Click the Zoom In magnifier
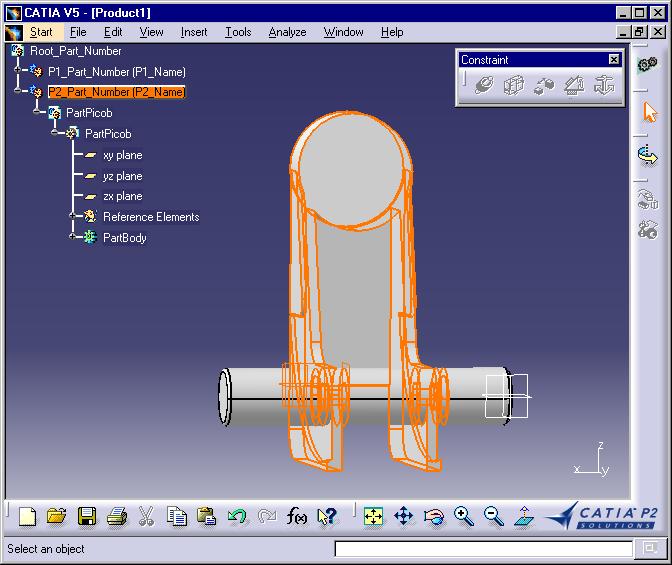This screenshot has width=672, height=565. [x=464, y=516]
